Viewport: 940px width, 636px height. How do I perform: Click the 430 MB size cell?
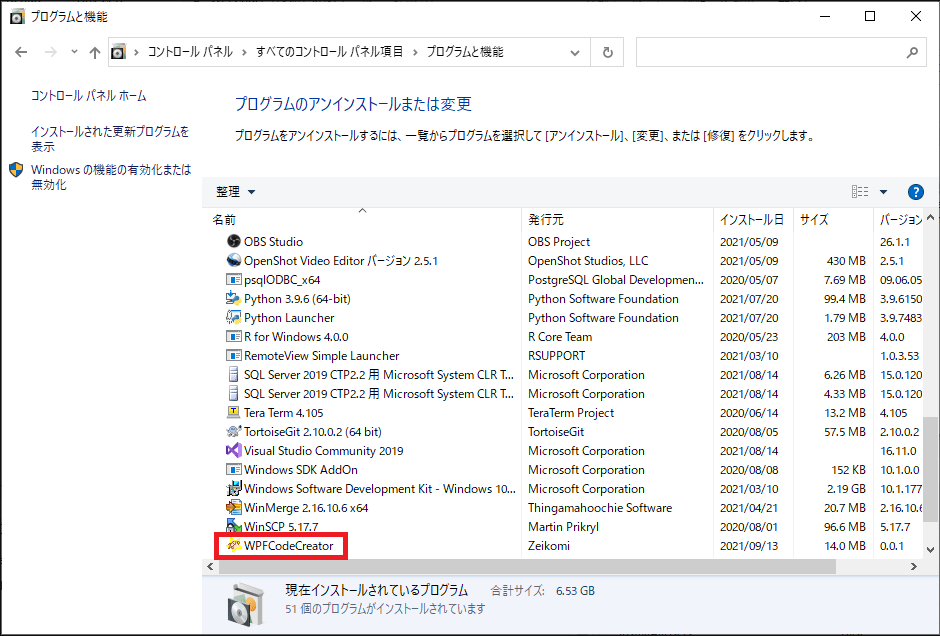pyautogui.click(x=846, y=260)
